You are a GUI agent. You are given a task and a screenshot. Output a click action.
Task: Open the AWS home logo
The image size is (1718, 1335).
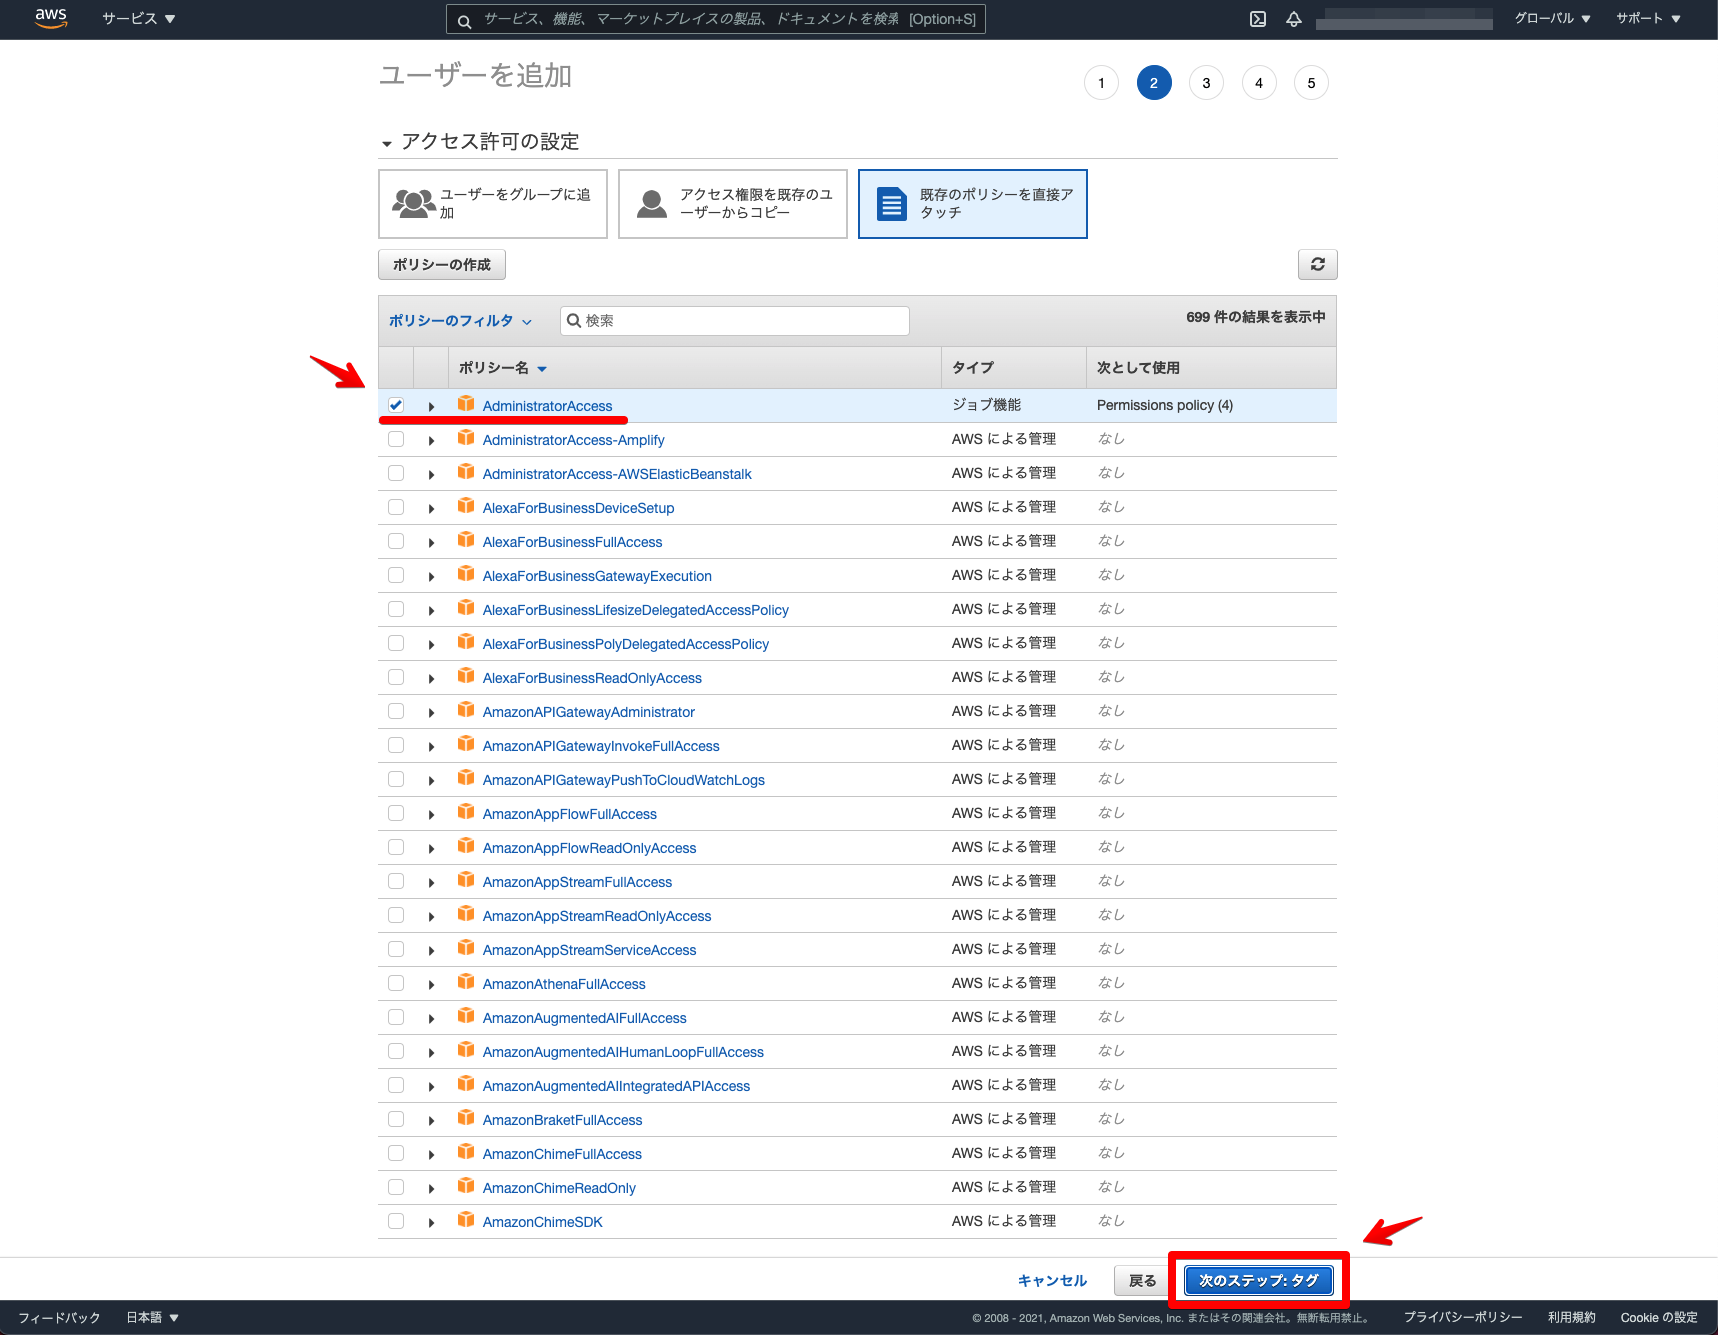[51, 18]
